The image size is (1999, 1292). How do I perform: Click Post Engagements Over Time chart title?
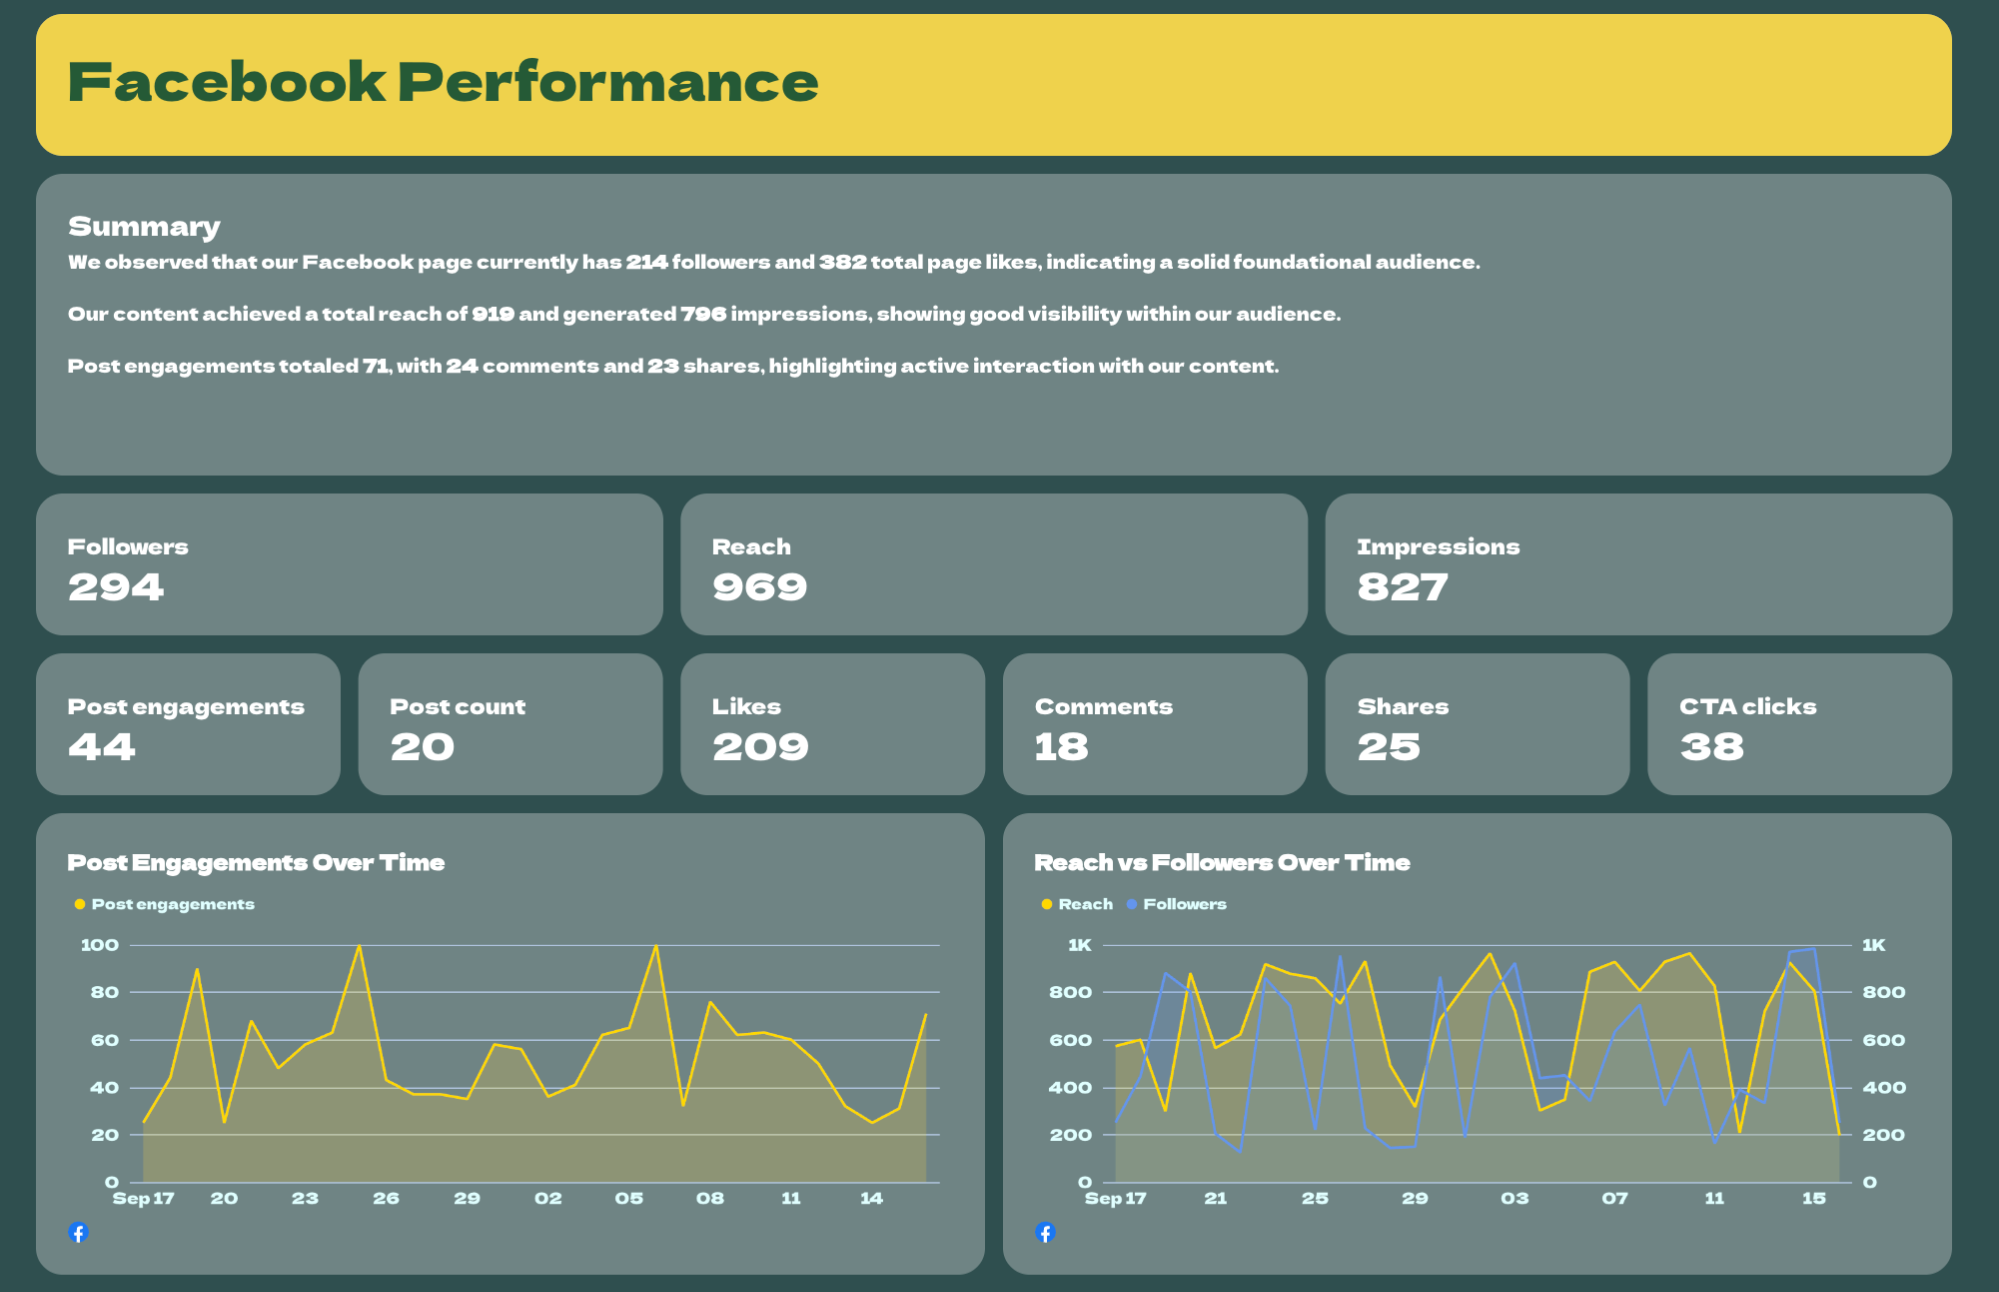(256, 862)
